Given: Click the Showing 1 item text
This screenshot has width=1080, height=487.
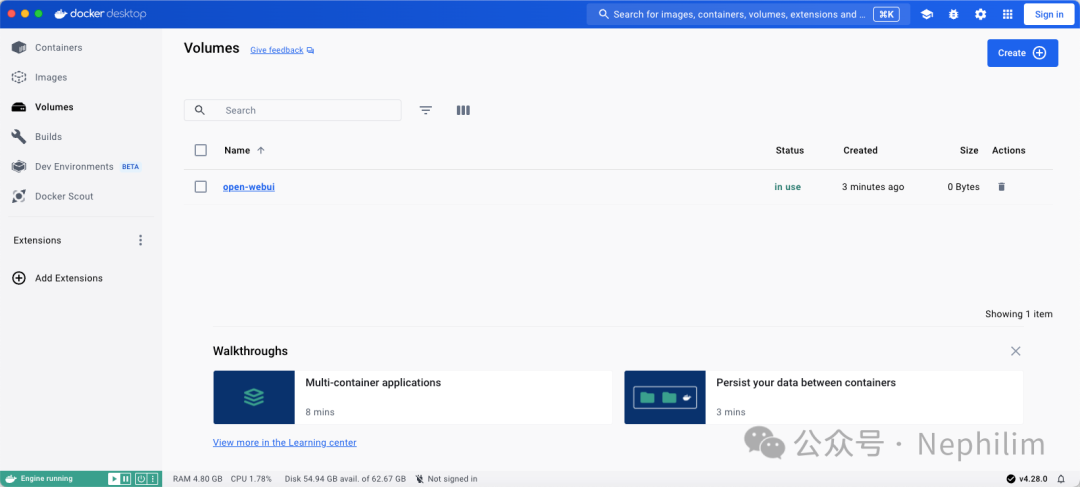Looking at the screenshot, I should (1019, 314).
